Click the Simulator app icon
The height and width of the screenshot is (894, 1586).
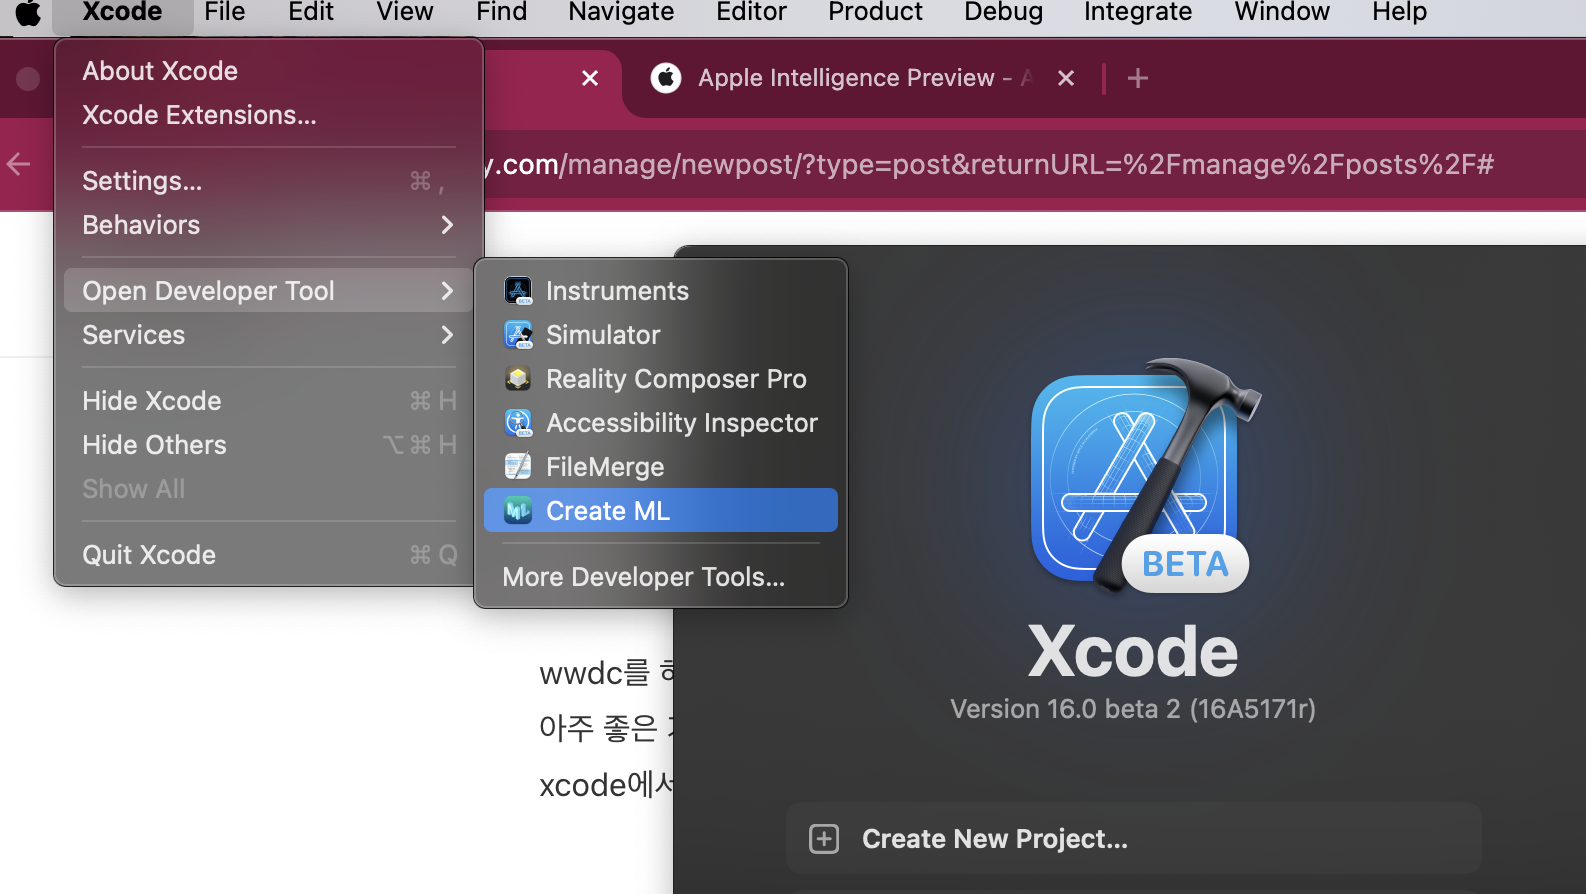(x=518, y=335)
